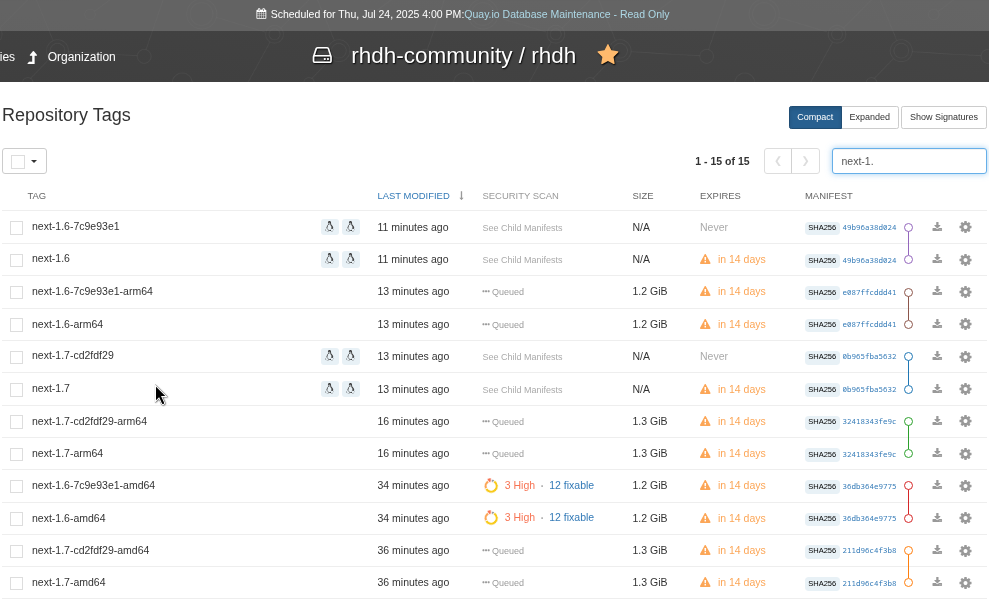Click first Linux penguin icon for next-1.7-cd2fdf29
This screenshot has width=989, height=601.
pos(329,356)
